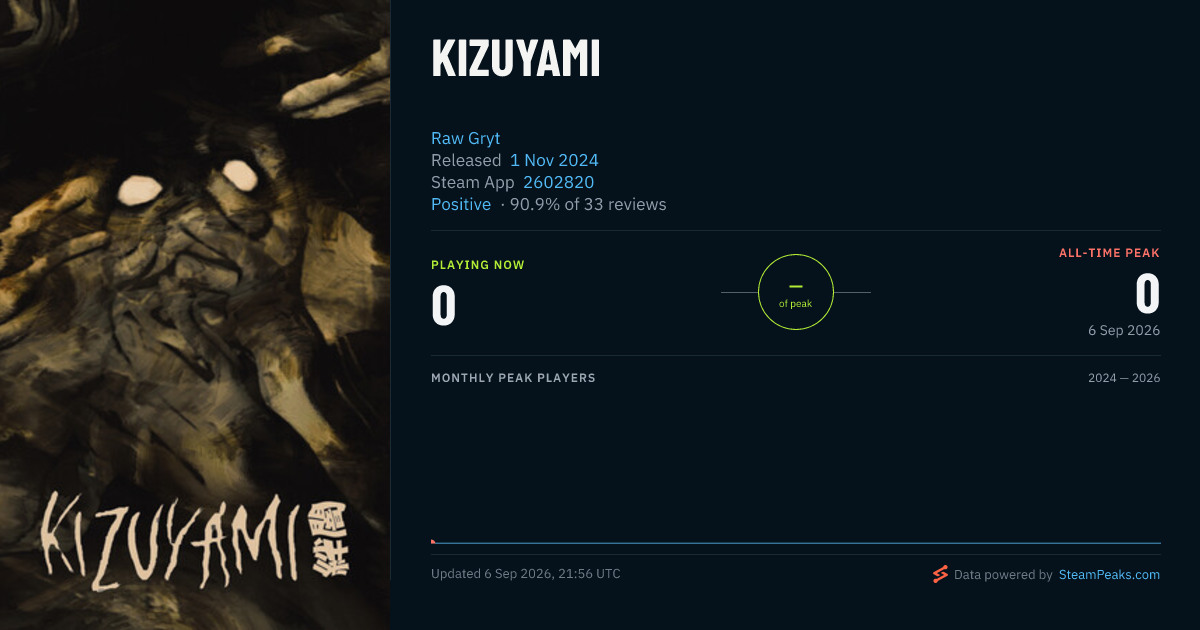Click the 6 Sep 2026 peak date
The width and height of the screenshot is (1200, 630).
1125,330
